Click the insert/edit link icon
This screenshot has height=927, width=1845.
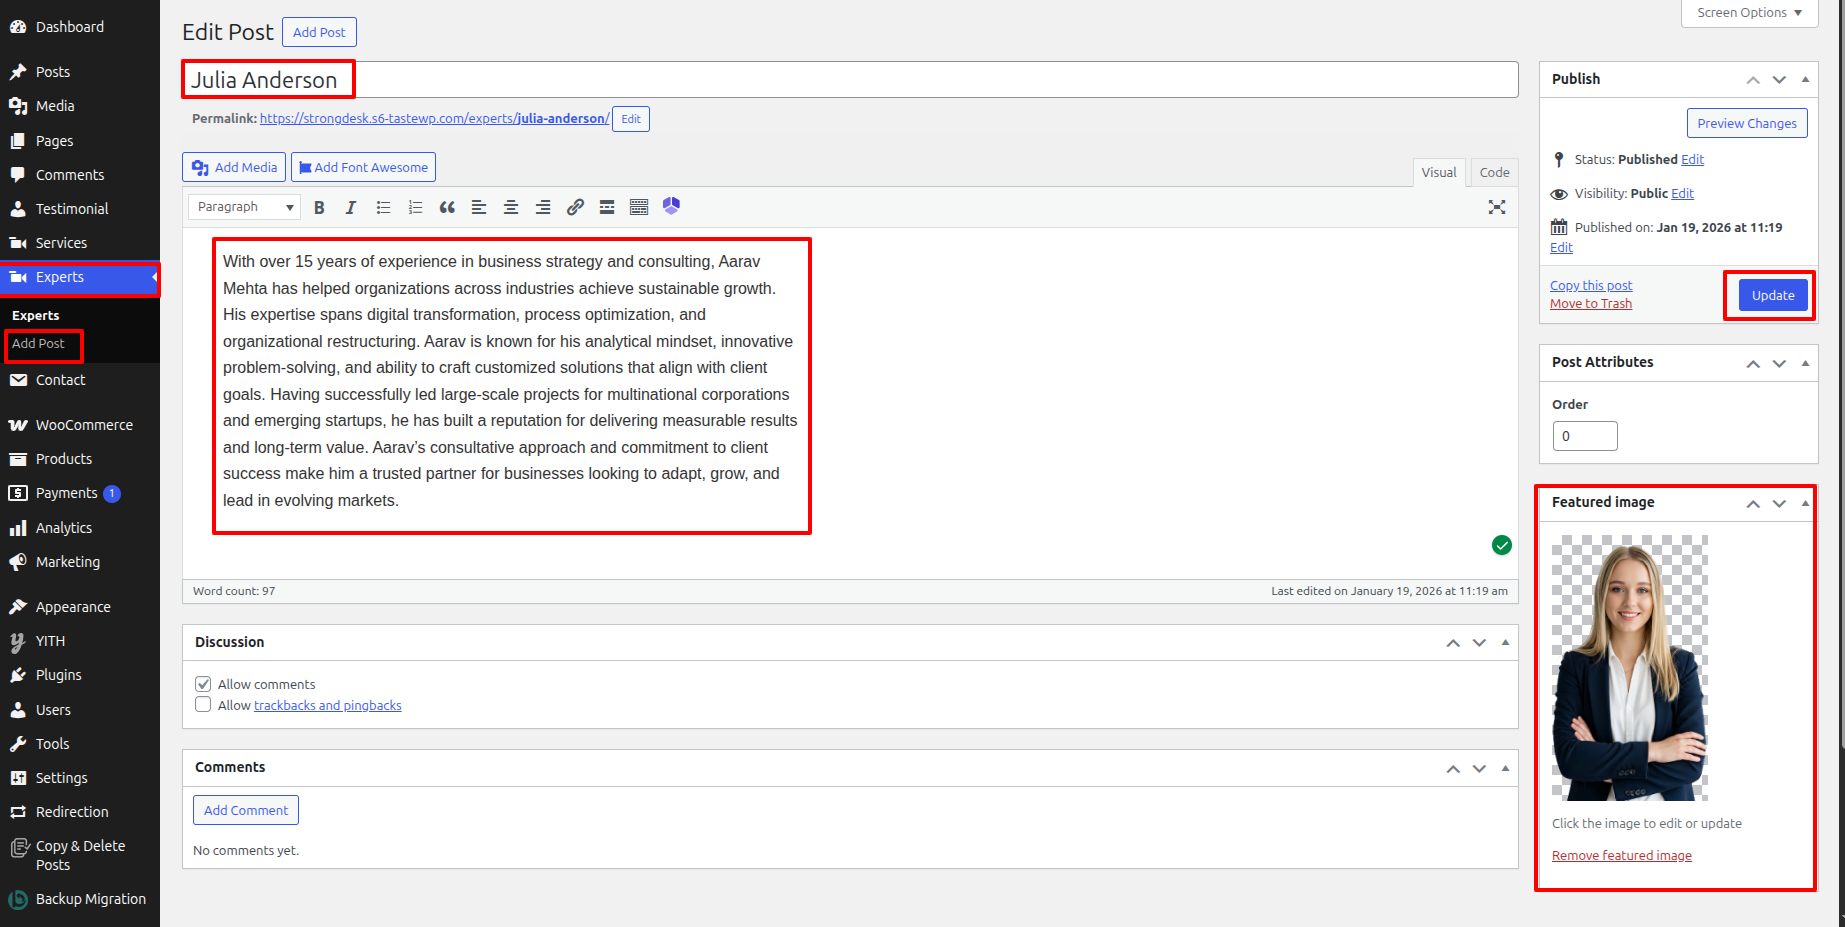point(575,207)
